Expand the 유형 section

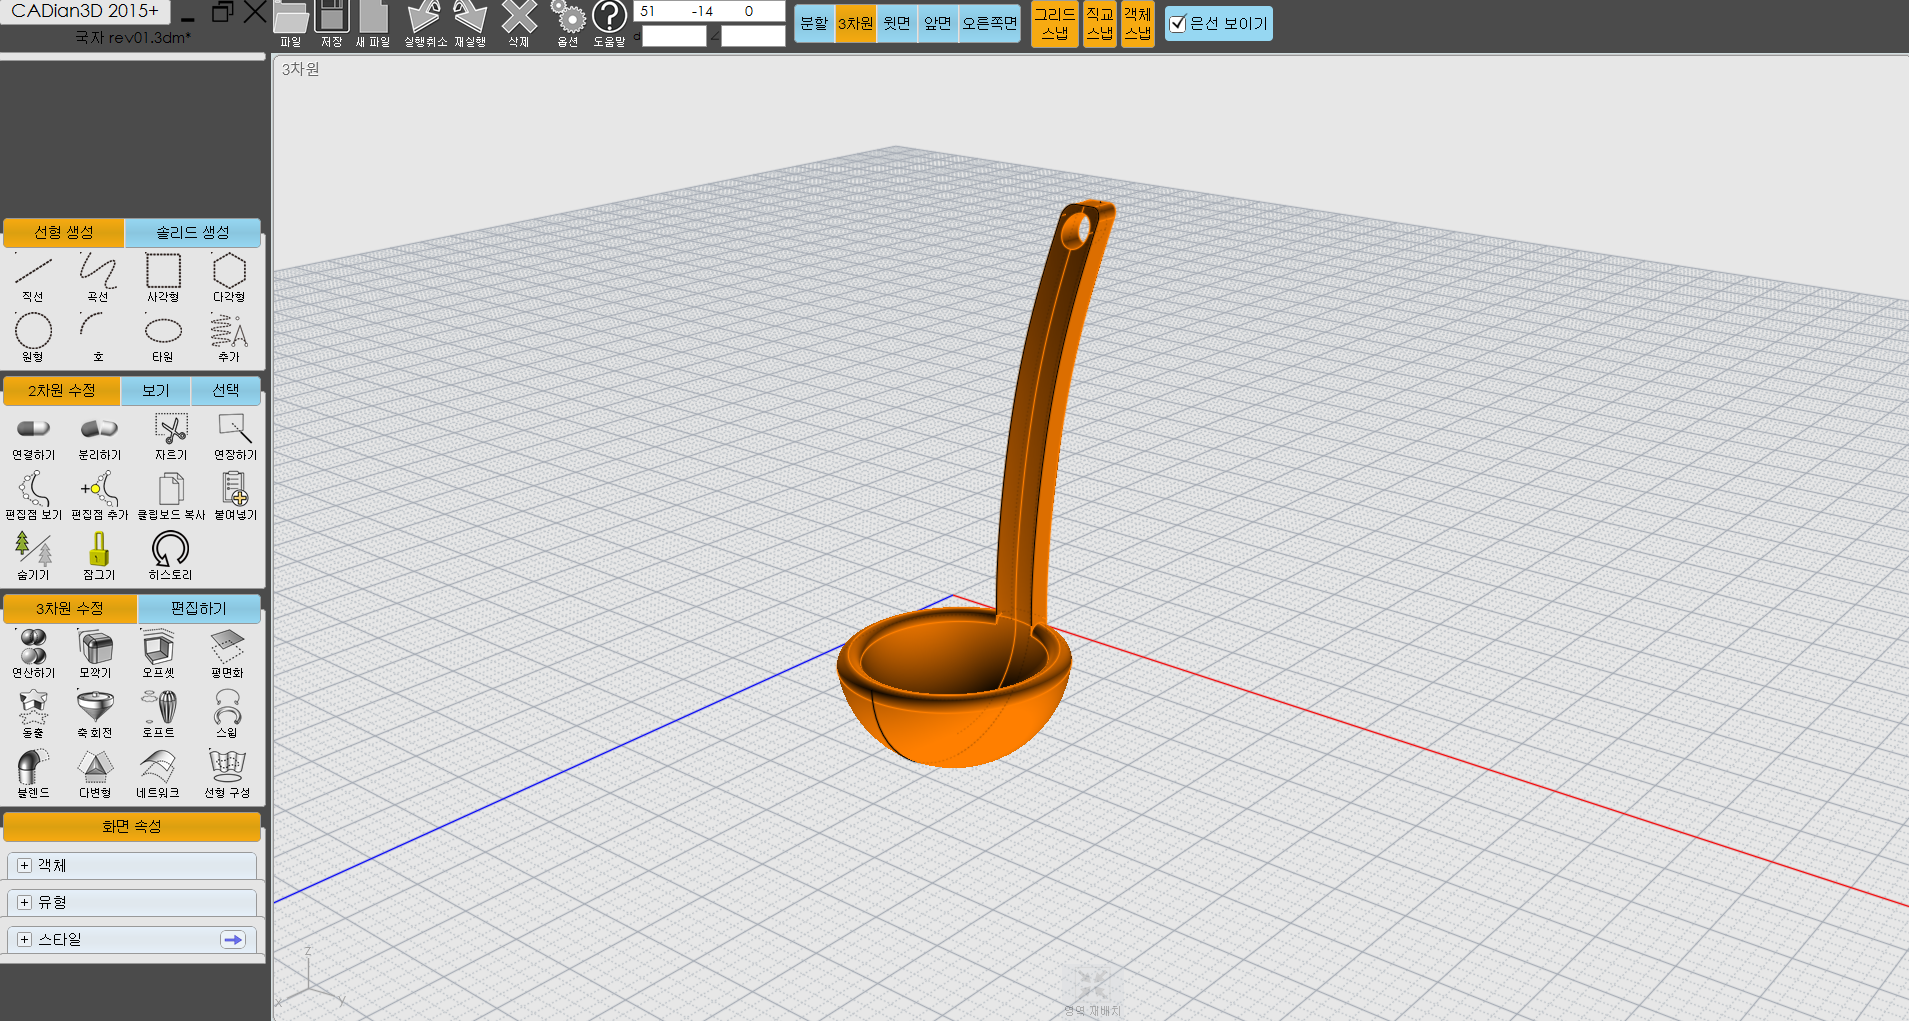(x=25, y=902)
